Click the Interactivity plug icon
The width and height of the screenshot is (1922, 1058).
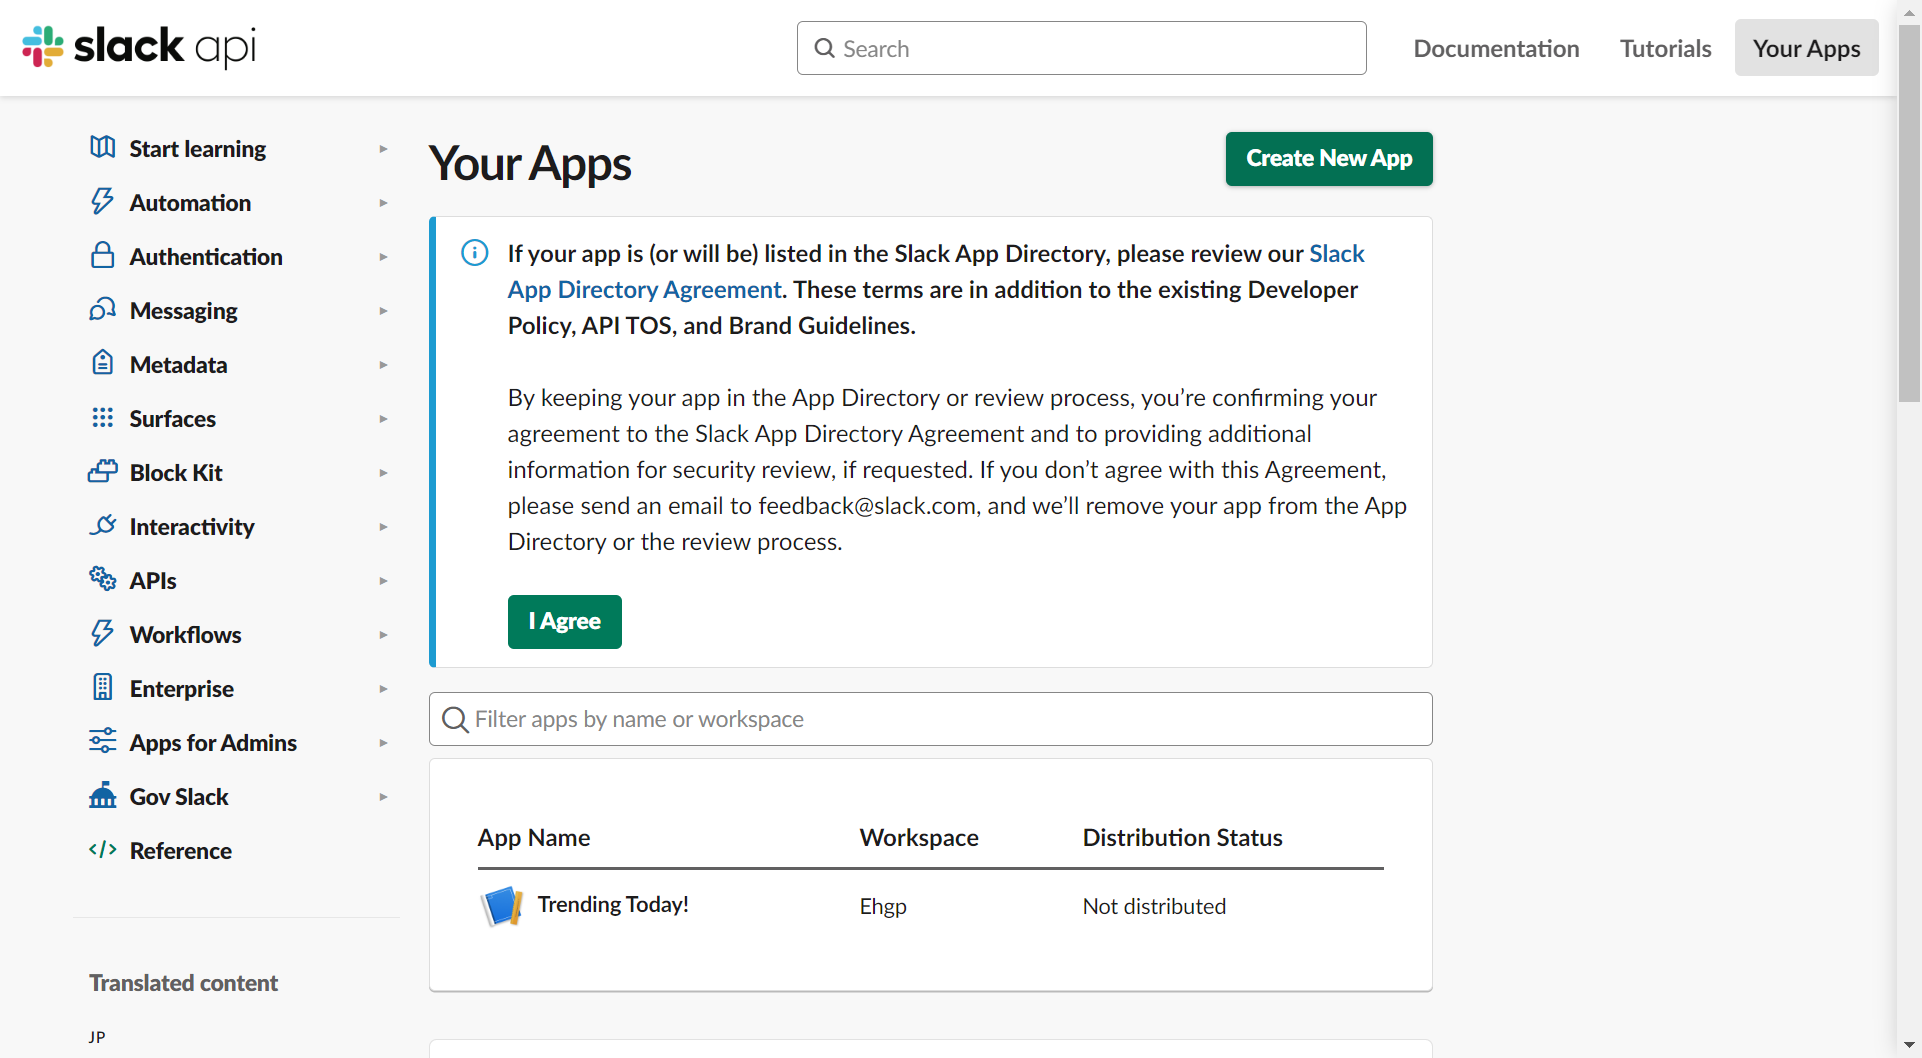point(102,525)
